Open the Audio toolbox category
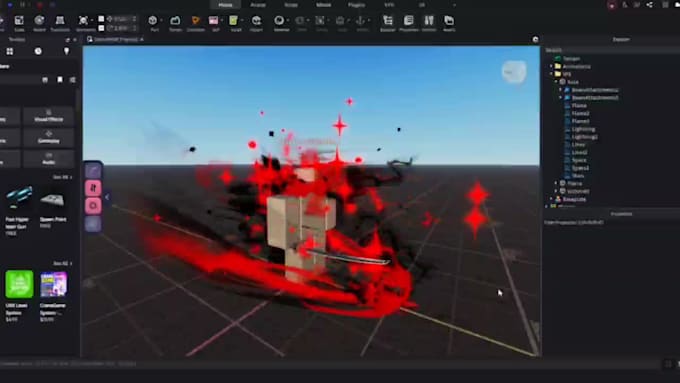 point(49,159)
